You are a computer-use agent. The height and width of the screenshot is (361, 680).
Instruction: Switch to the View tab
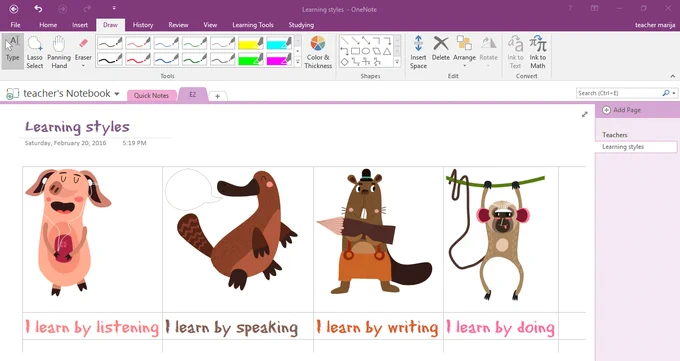210,25
